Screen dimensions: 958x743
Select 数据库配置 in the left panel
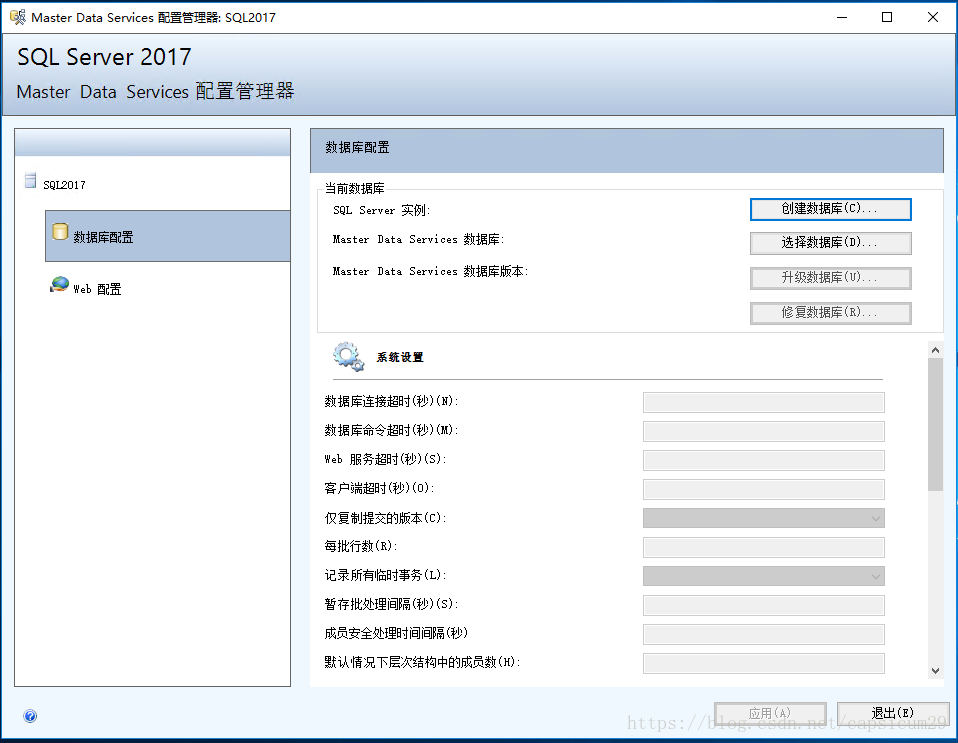tap(167, 236)
